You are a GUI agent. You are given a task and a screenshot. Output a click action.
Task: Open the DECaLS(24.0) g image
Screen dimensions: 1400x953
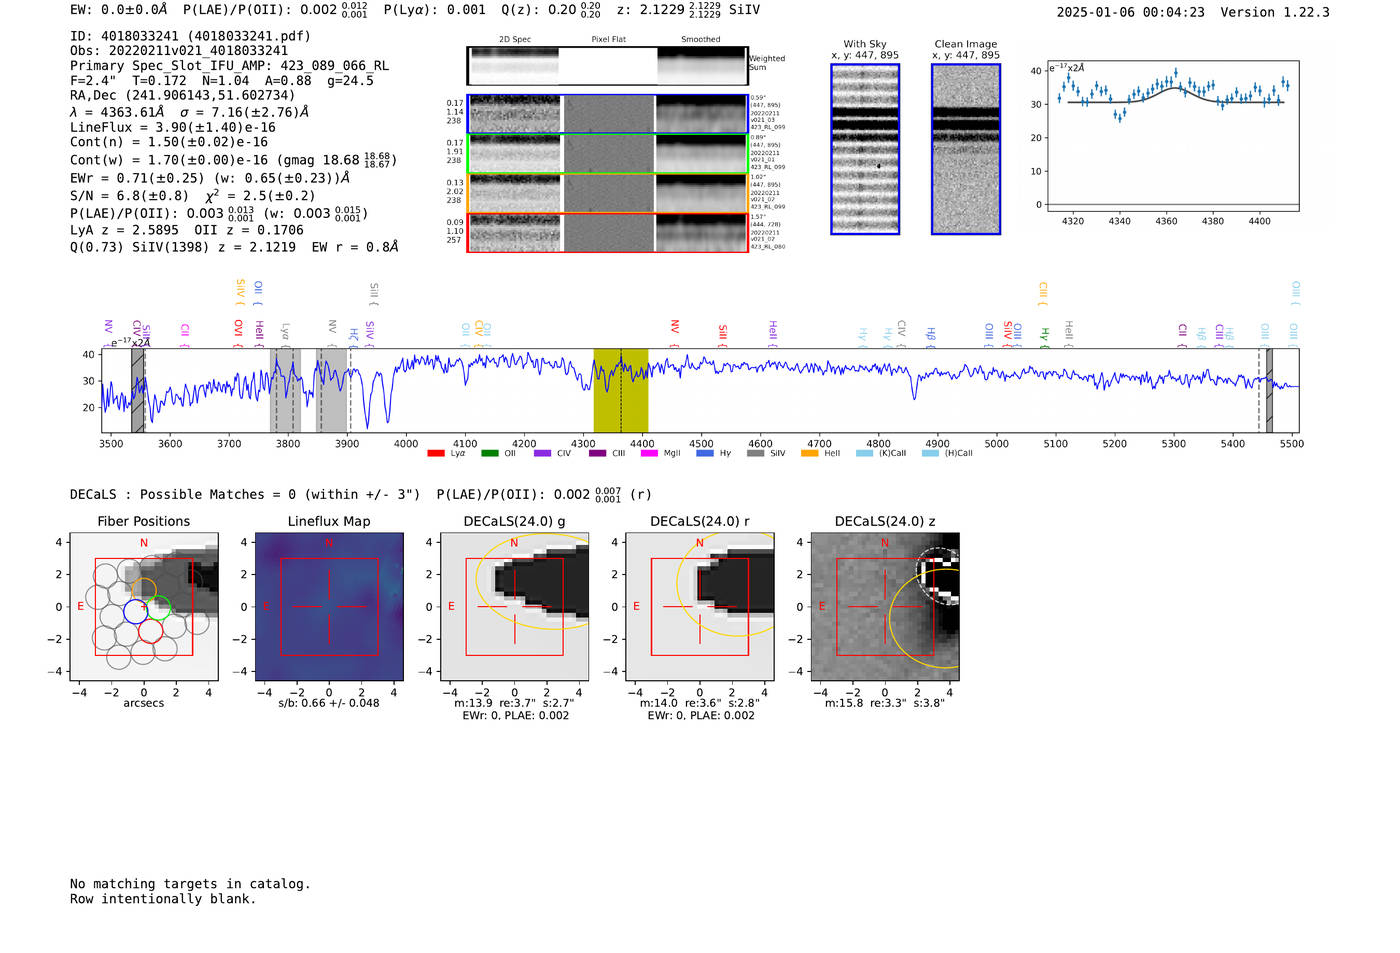515,606
